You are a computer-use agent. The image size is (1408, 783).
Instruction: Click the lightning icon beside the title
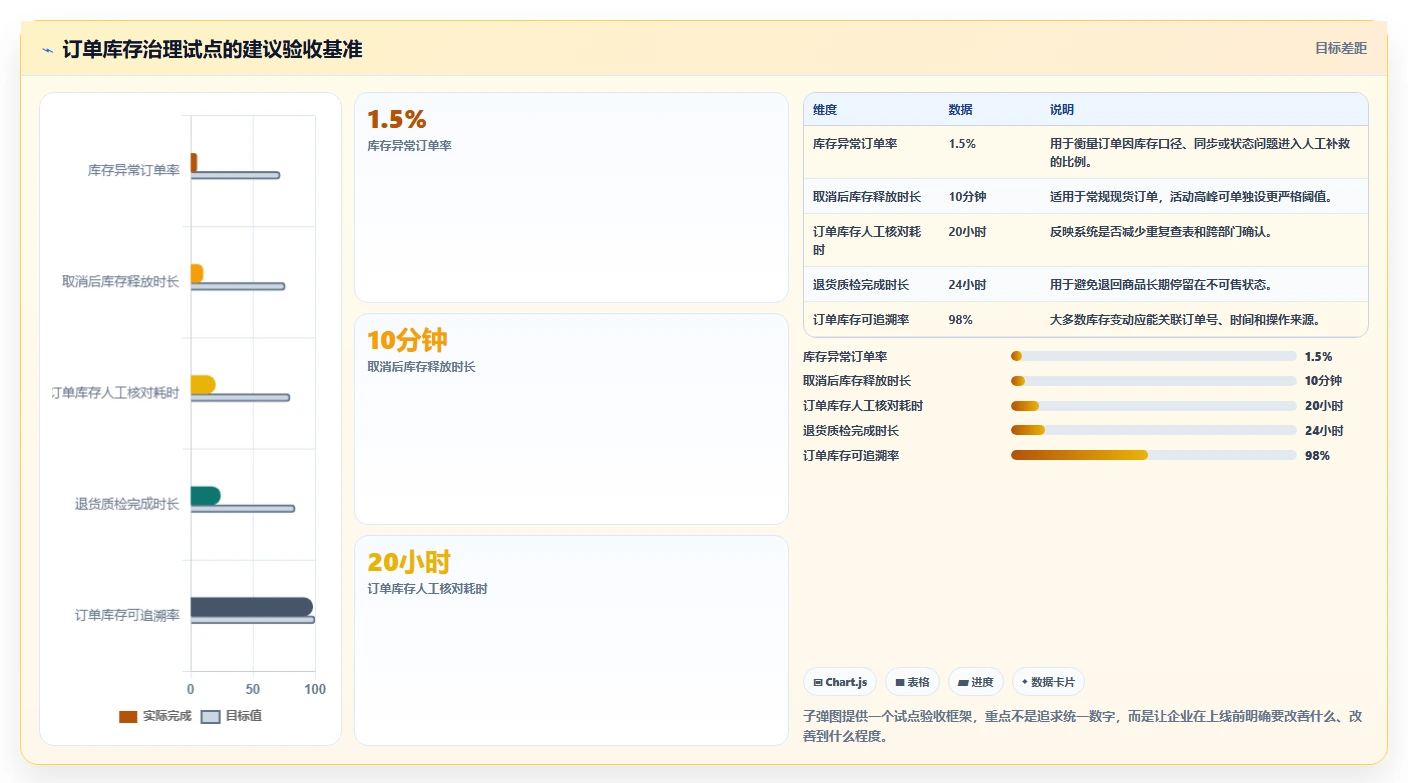tap(48, 50)
